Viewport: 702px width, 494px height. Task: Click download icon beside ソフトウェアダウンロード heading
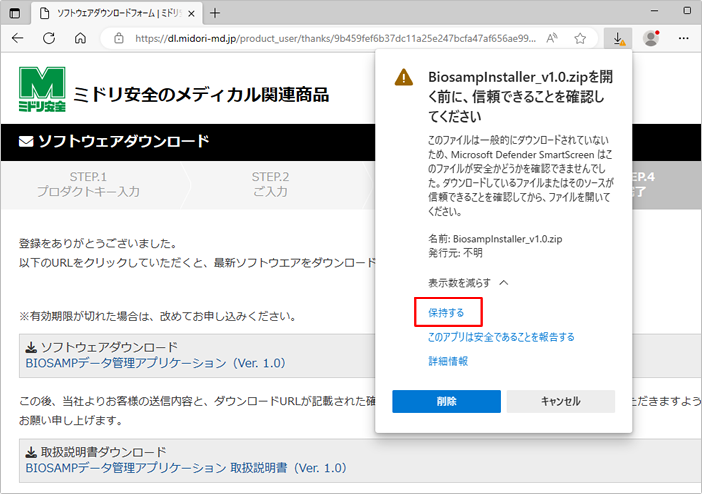tap(31, 348)
